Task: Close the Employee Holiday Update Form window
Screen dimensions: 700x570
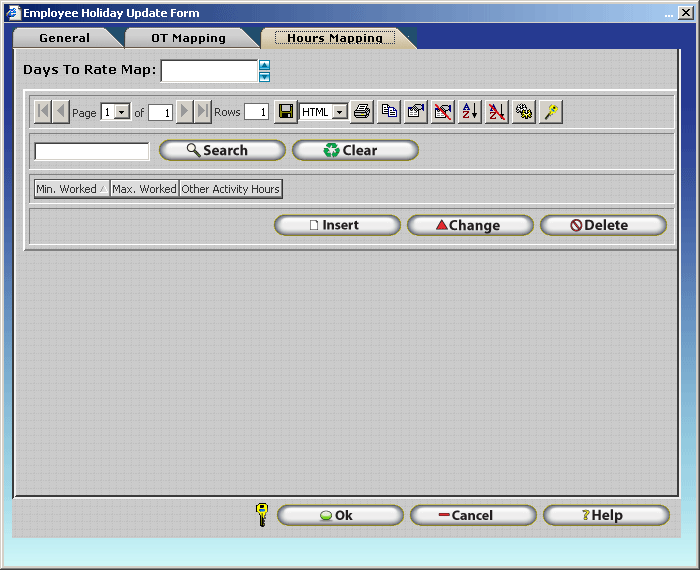Action: (686, 12)
